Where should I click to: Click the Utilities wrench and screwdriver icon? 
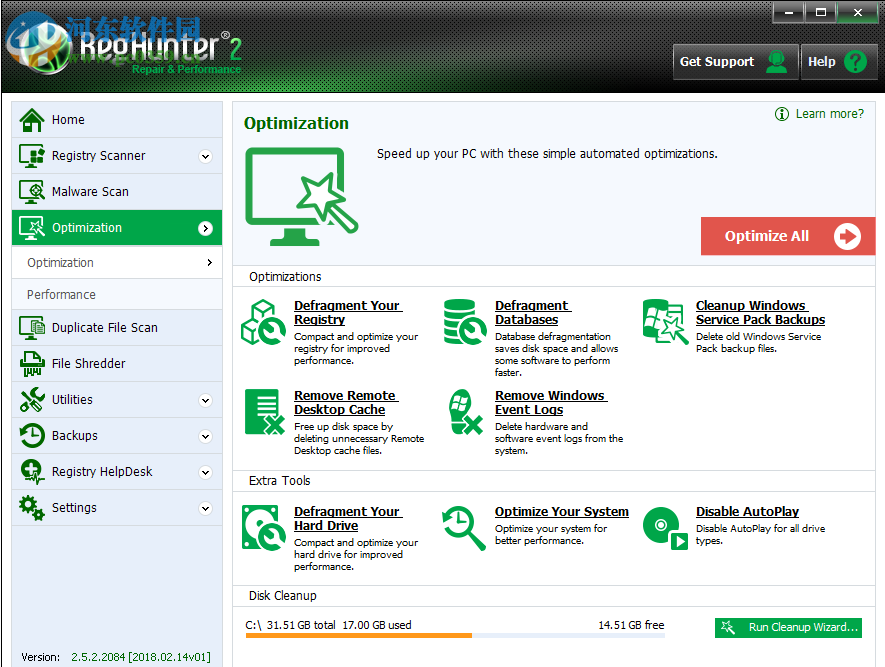(32, 400)
